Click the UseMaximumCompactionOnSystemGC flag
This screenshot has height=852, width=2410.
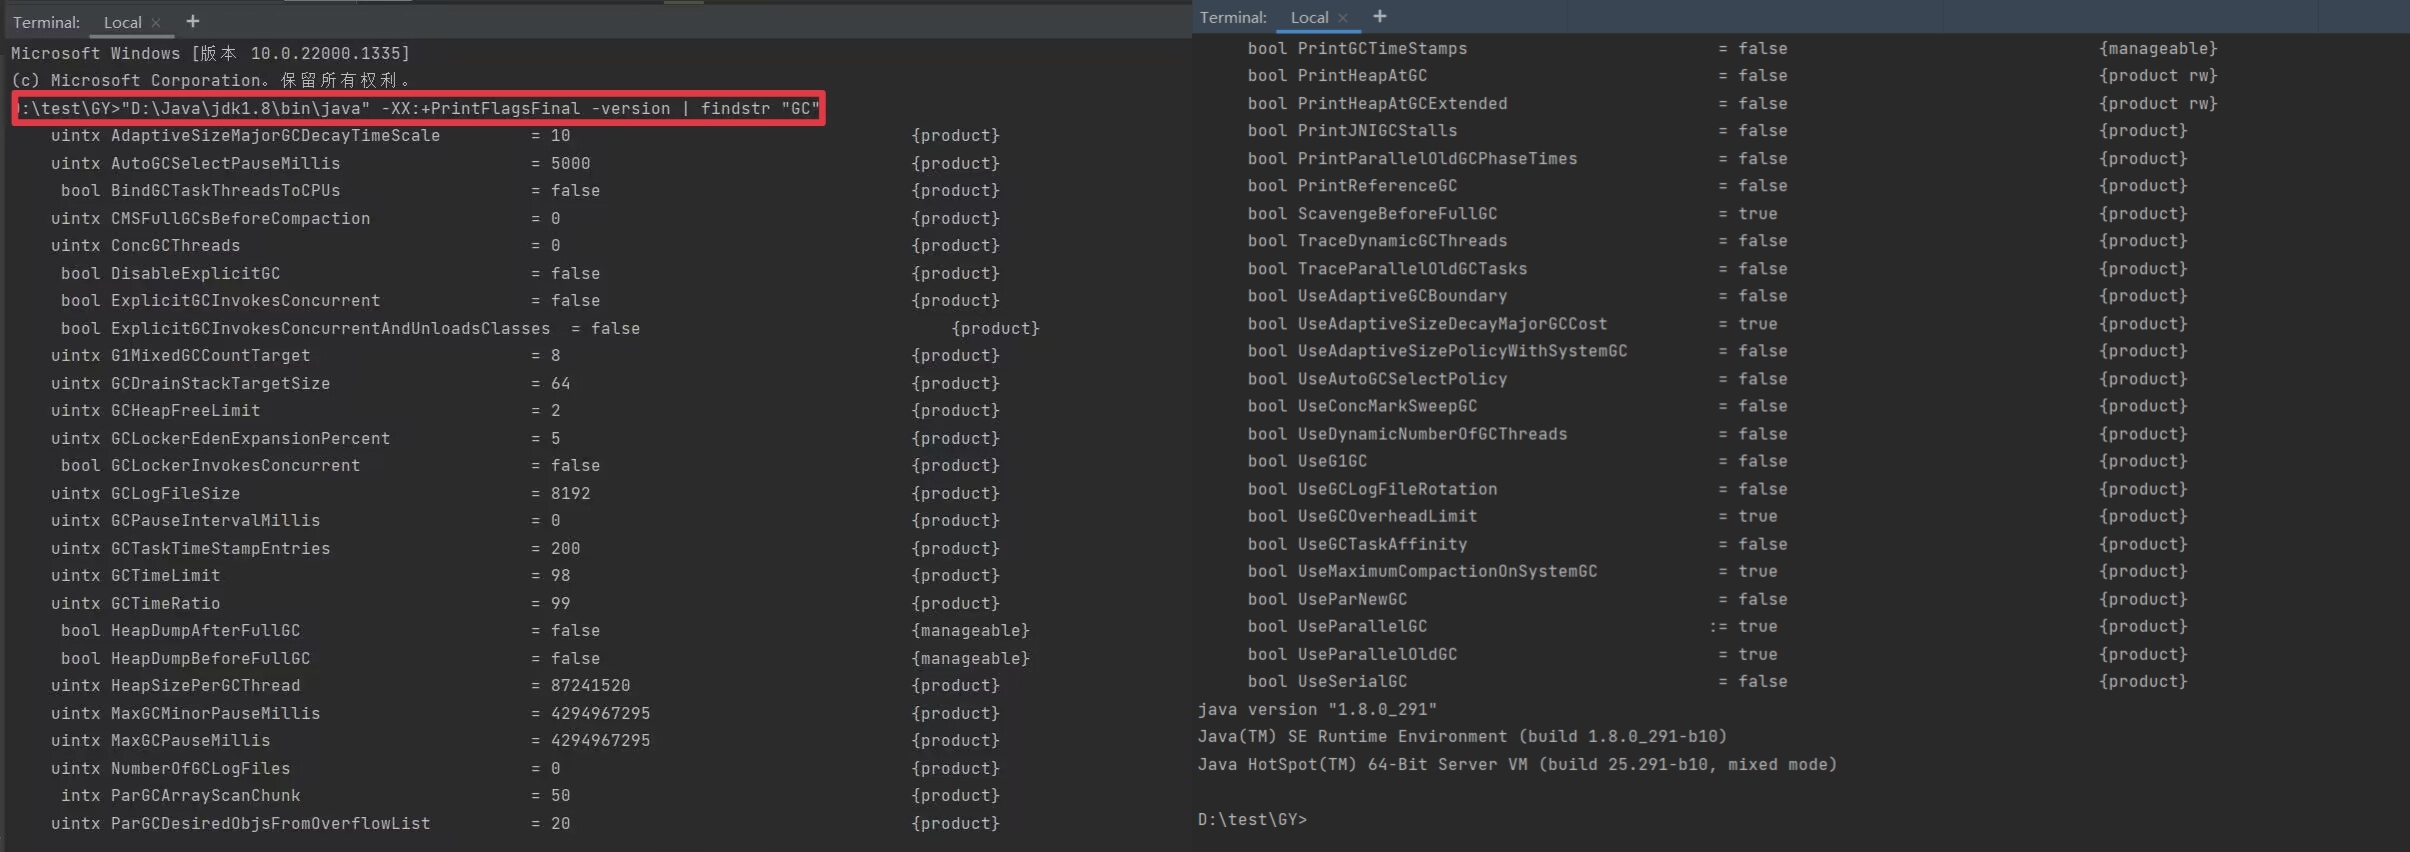click(x=1447, y=570)
